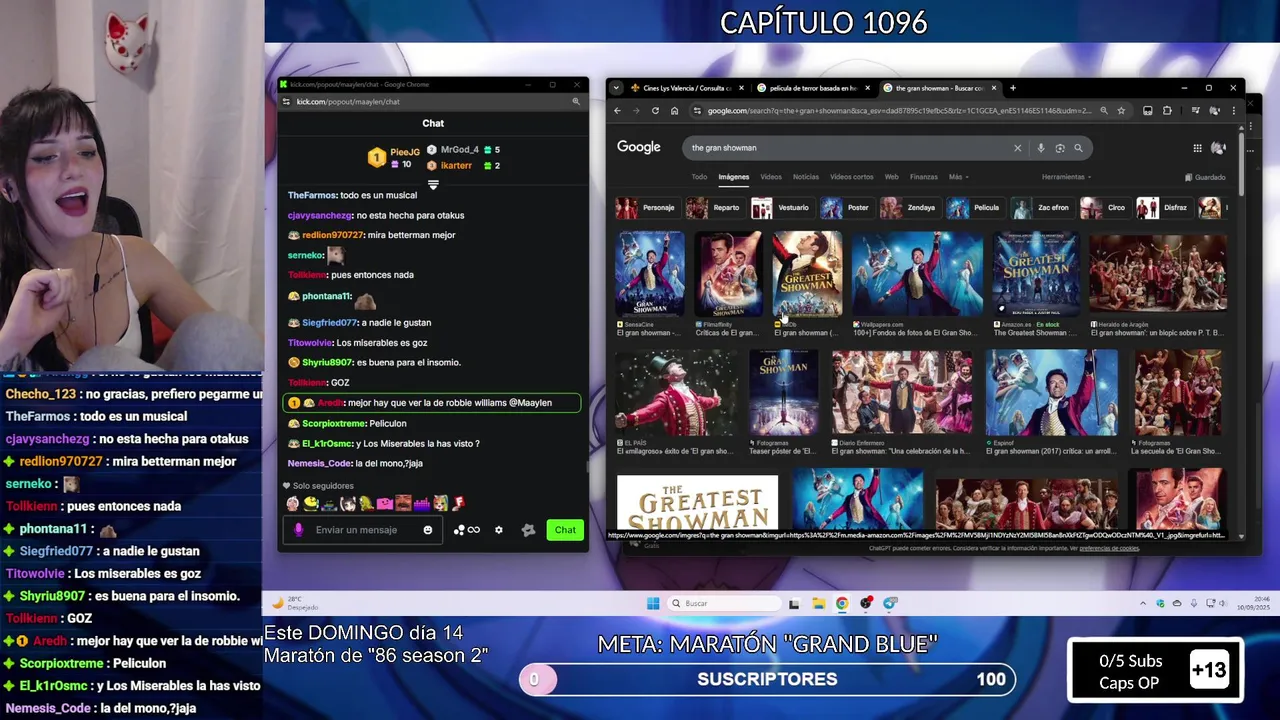Switch to the Todo results tab

pyautogui.click(x=699, y=177)
